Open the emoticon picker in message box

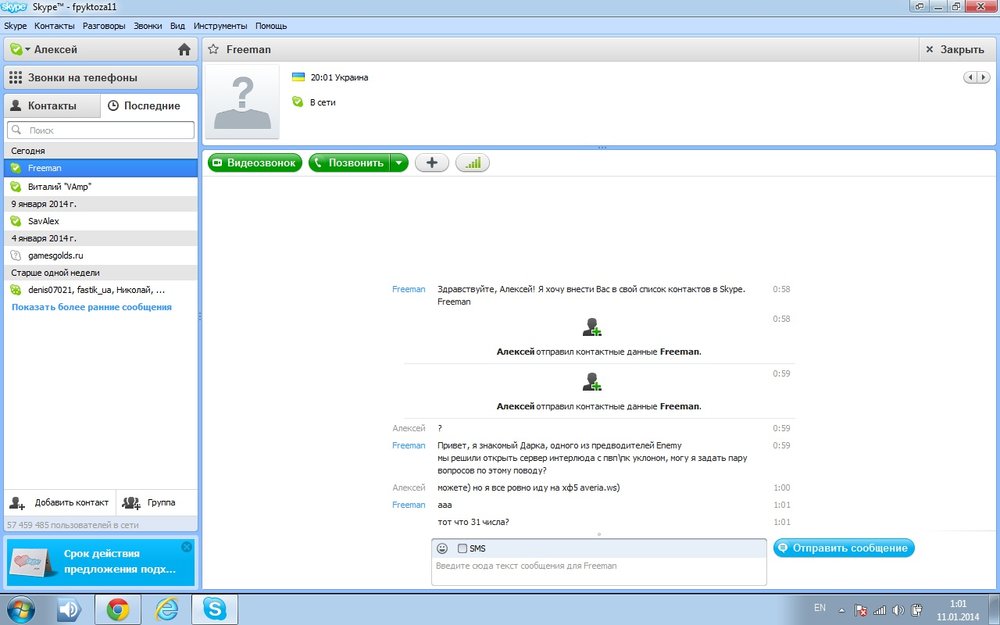(443, 548)
